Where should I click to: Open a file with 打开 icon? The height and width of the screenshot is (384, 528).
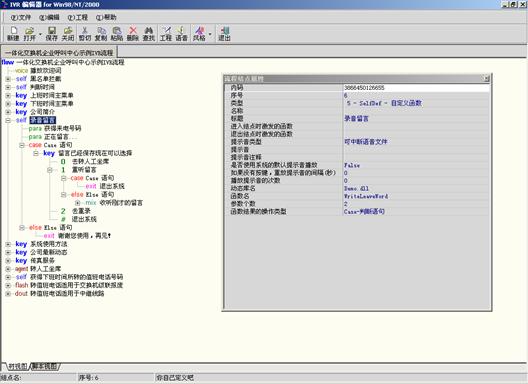click(x=30, y=34)
